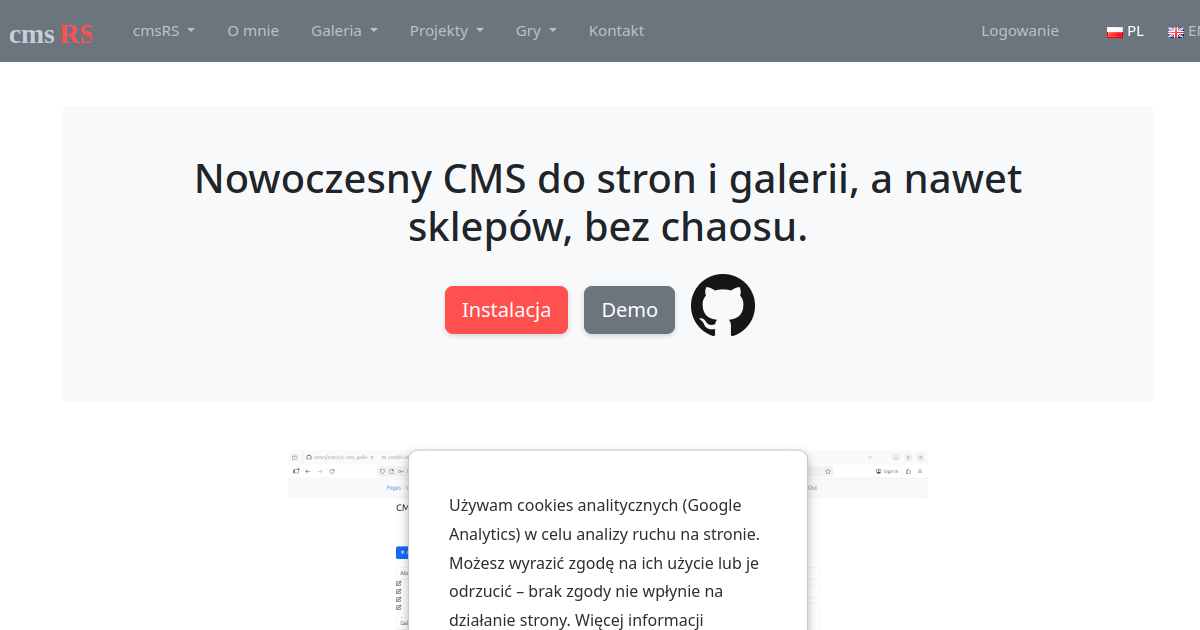1200x630 pixels.
Task: Switch language to Polish (PL flag)
Action: pyautogui.click(x=1125, y=31)
